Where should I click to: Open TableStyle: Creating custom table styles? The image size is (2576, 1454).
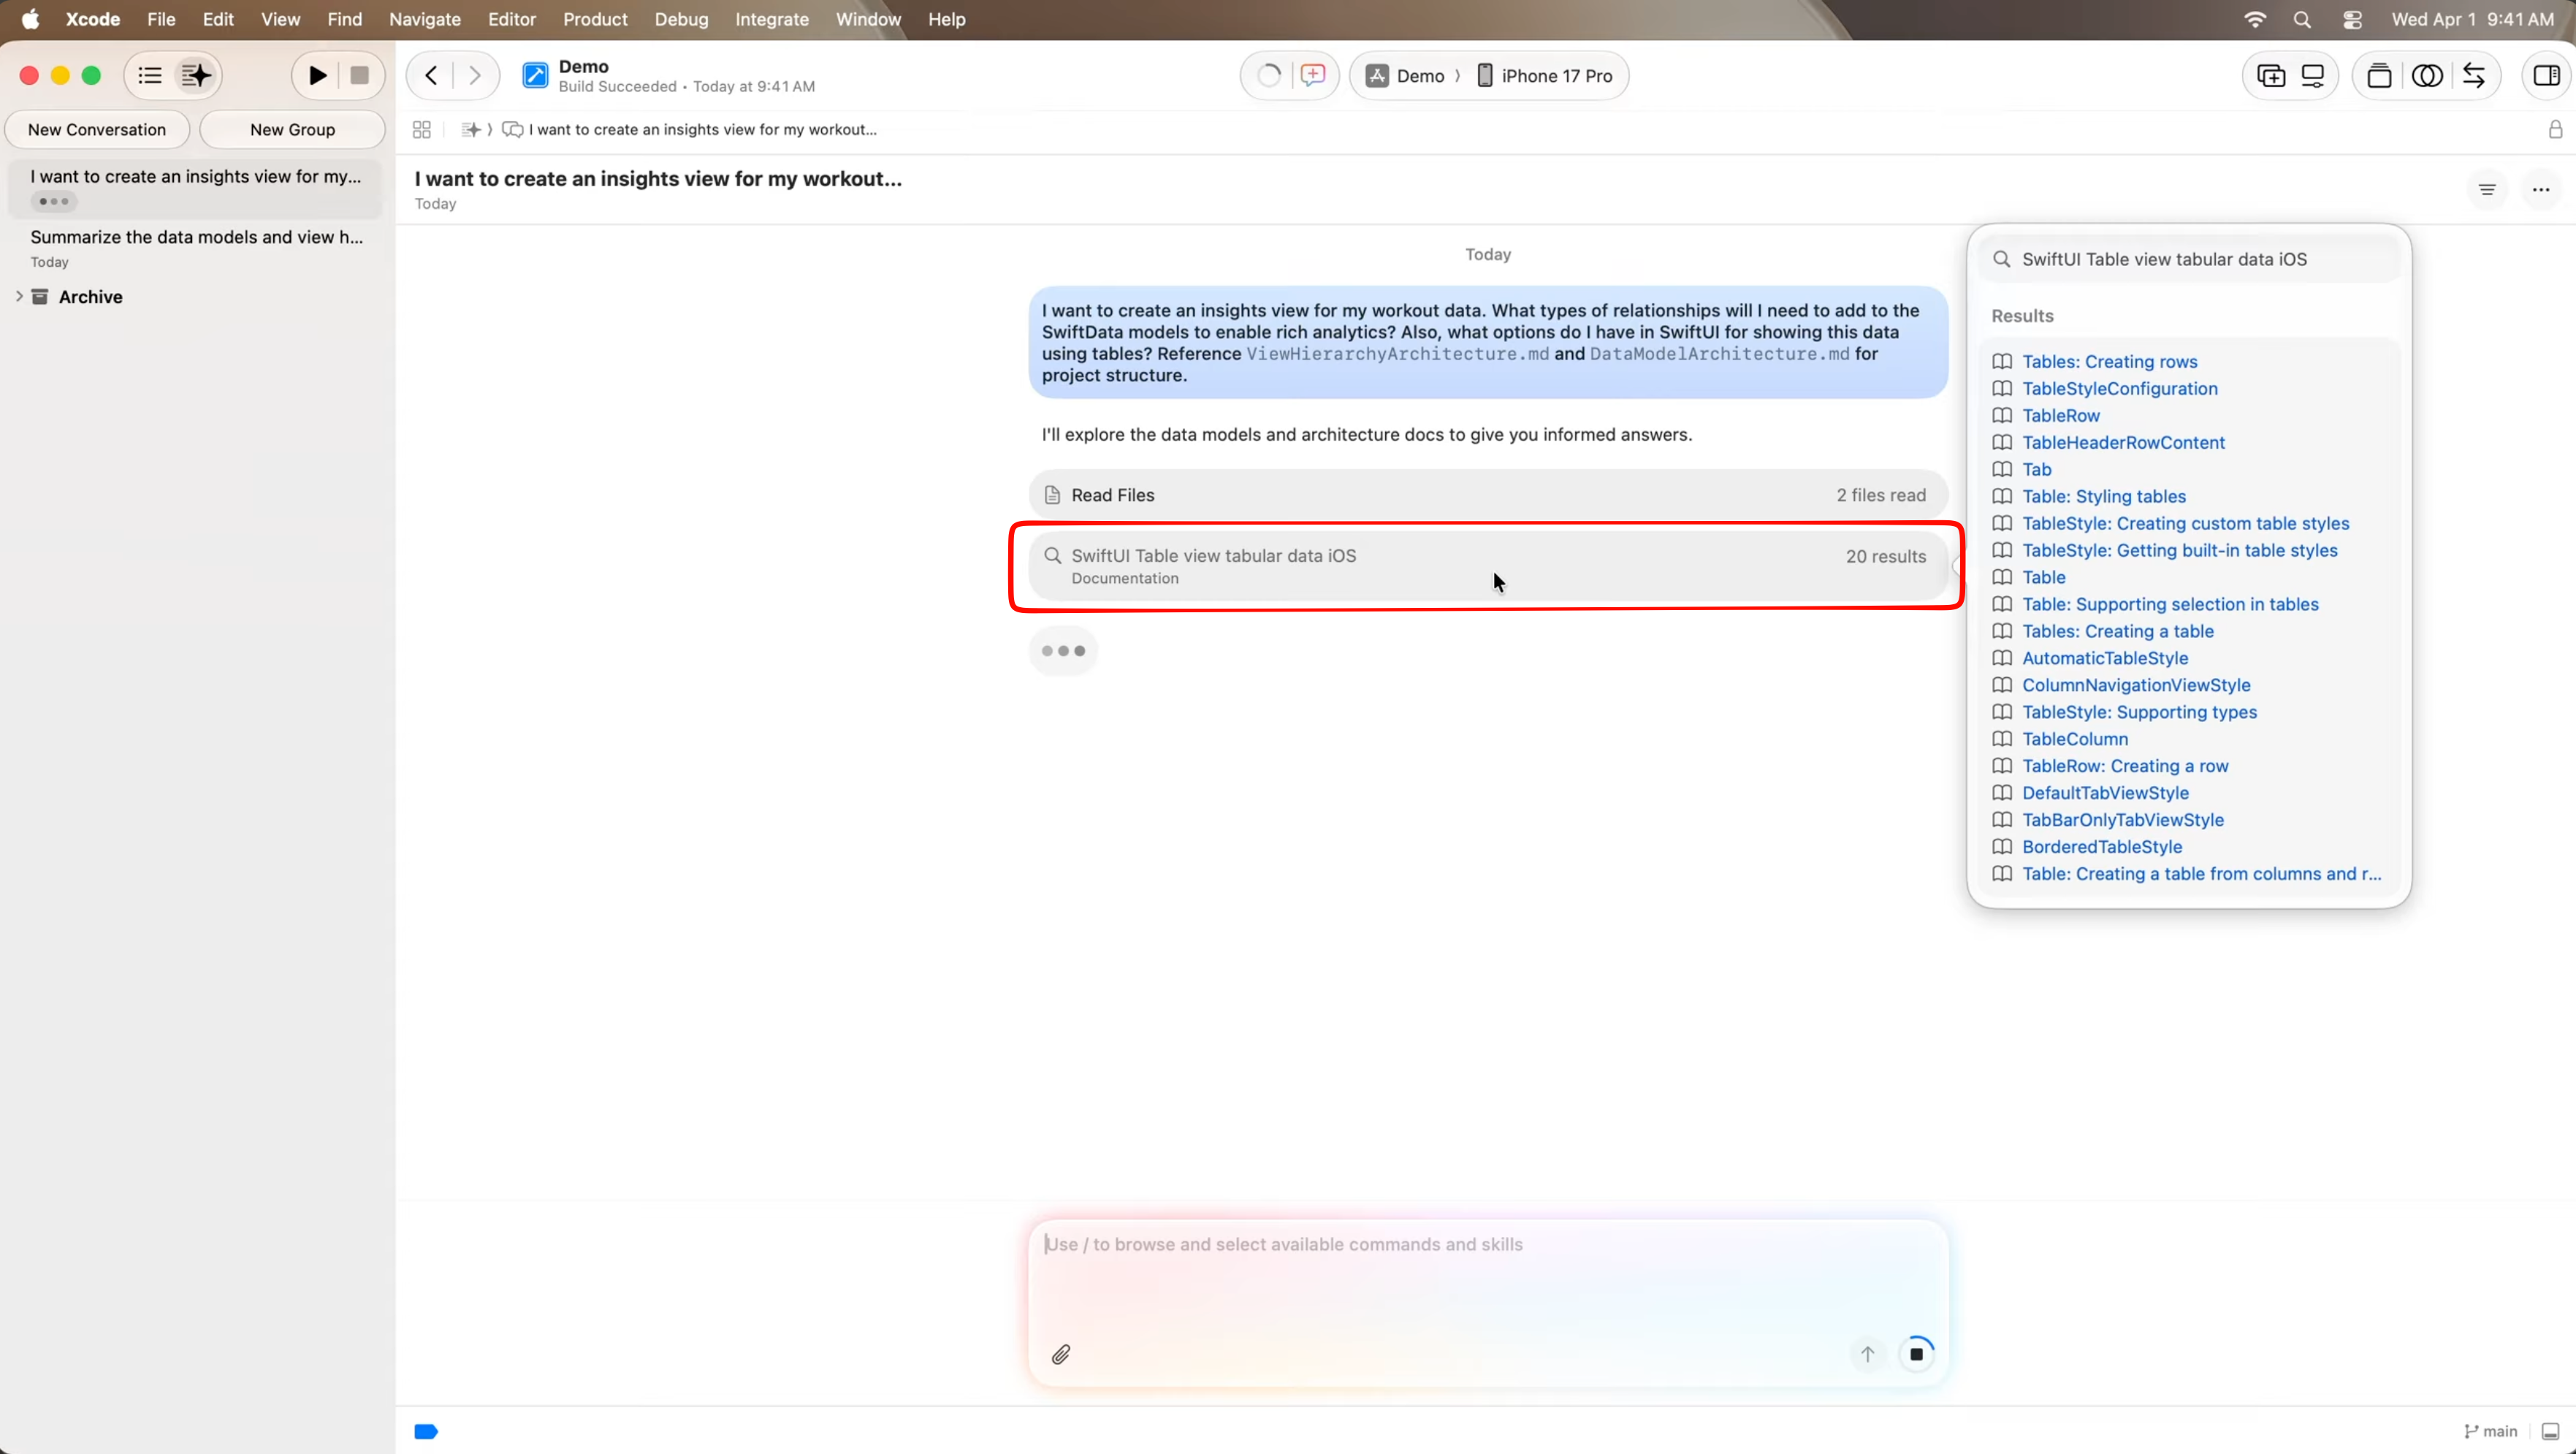[x=2185, y=523]
